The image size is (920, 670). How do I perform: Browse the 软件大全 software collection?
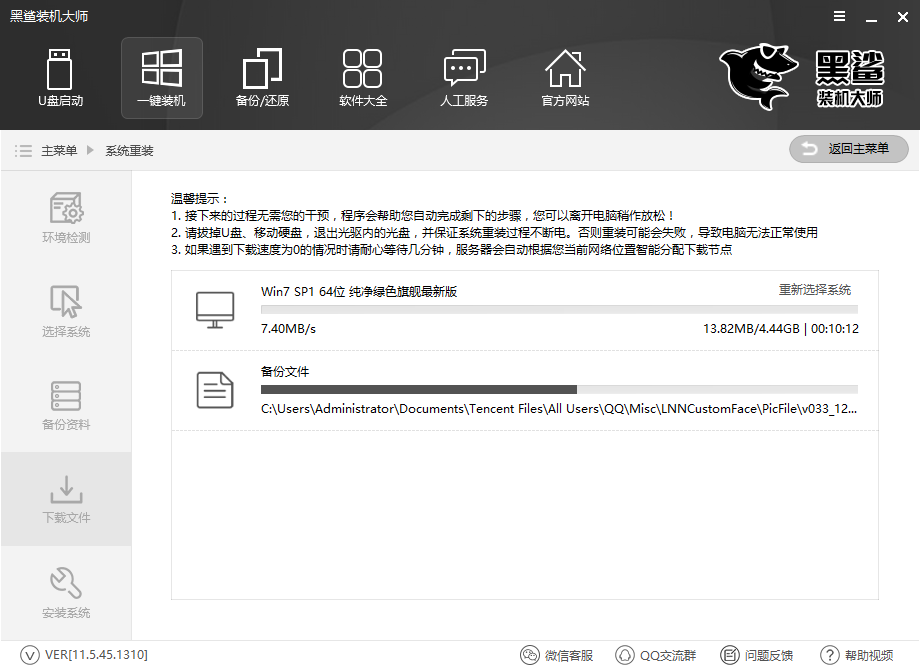tap(363, 78)
